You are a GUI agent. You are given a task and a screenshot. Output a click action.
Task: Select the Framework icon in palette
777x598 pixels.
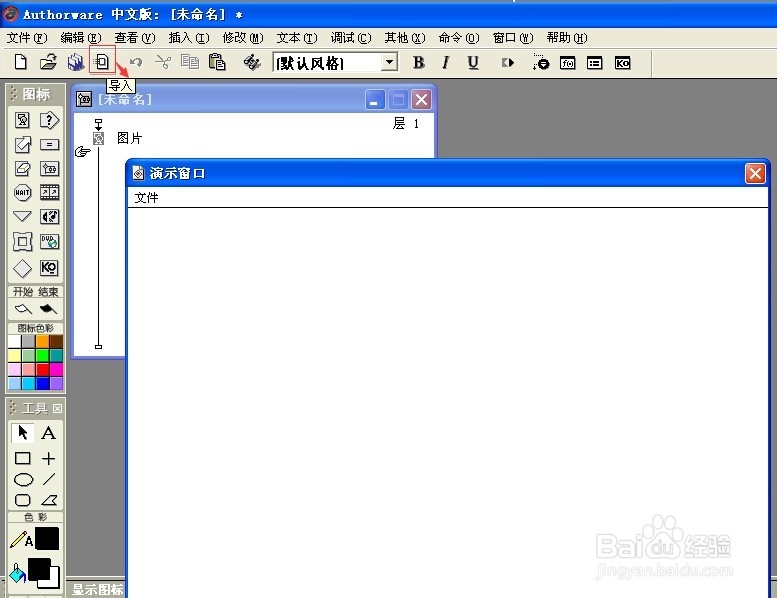pos(22,242)
